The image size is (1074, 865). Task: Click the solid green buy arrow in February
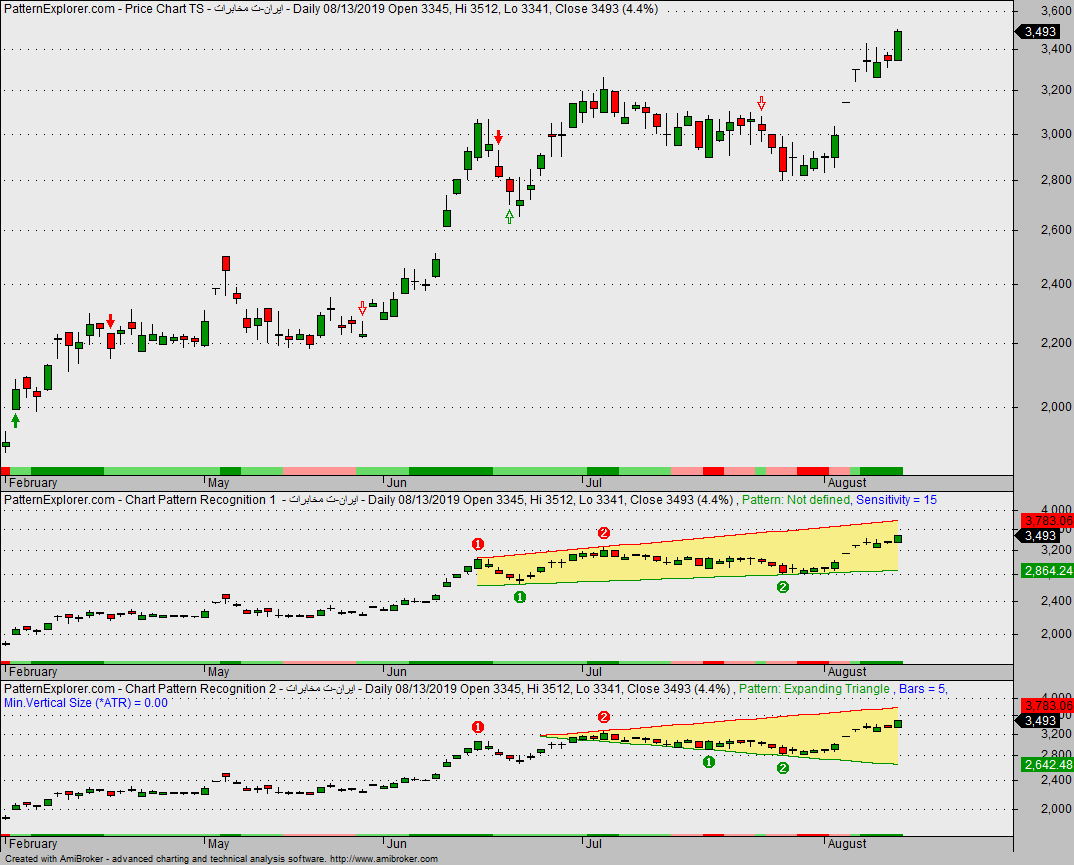pyautogui.click(x=16, y=420)
